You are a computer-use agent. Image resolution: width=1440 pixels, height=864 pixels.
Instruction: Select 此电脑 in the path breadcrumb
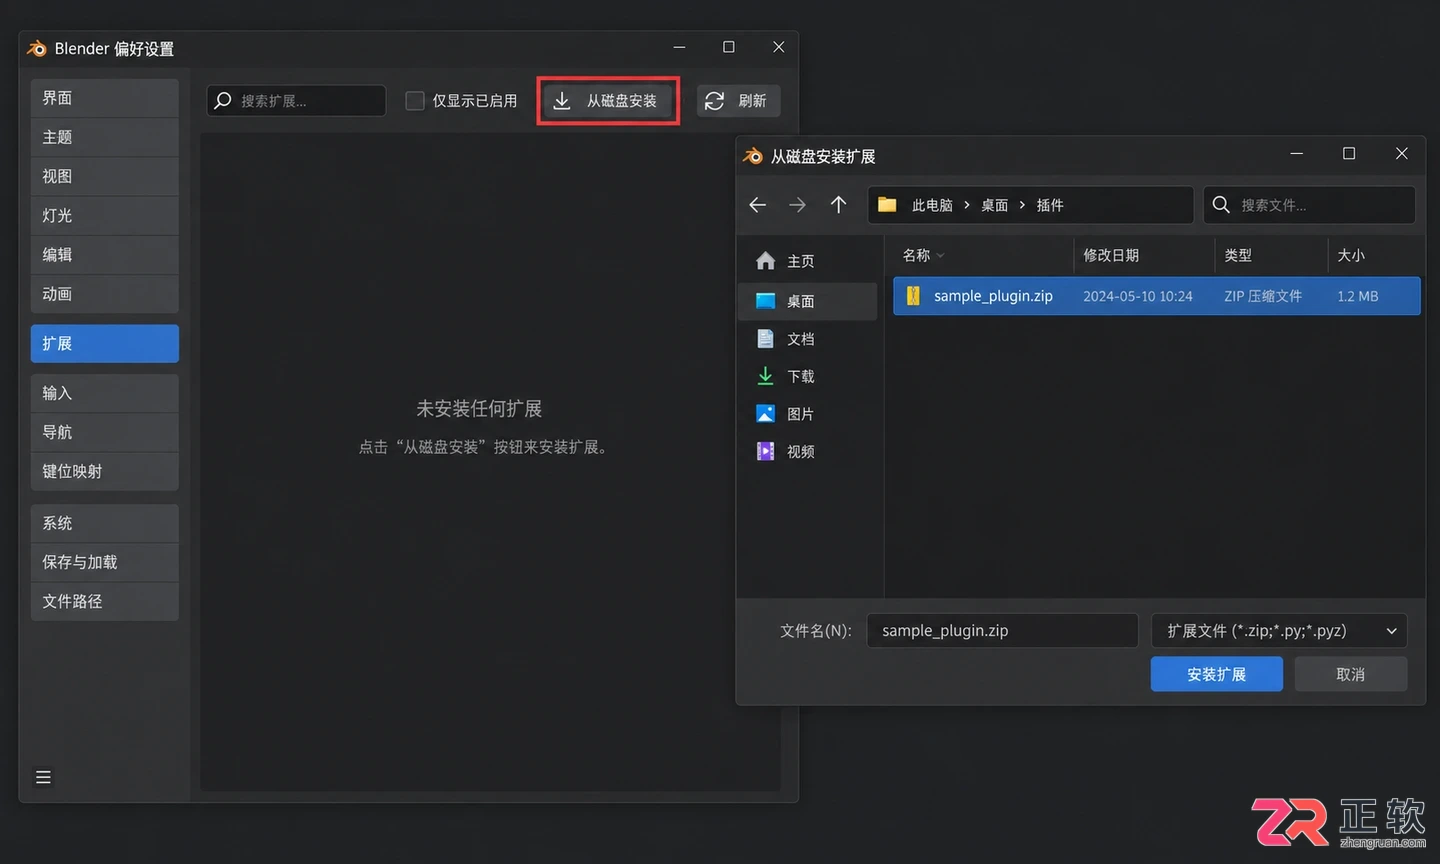[x=932, y=205]
